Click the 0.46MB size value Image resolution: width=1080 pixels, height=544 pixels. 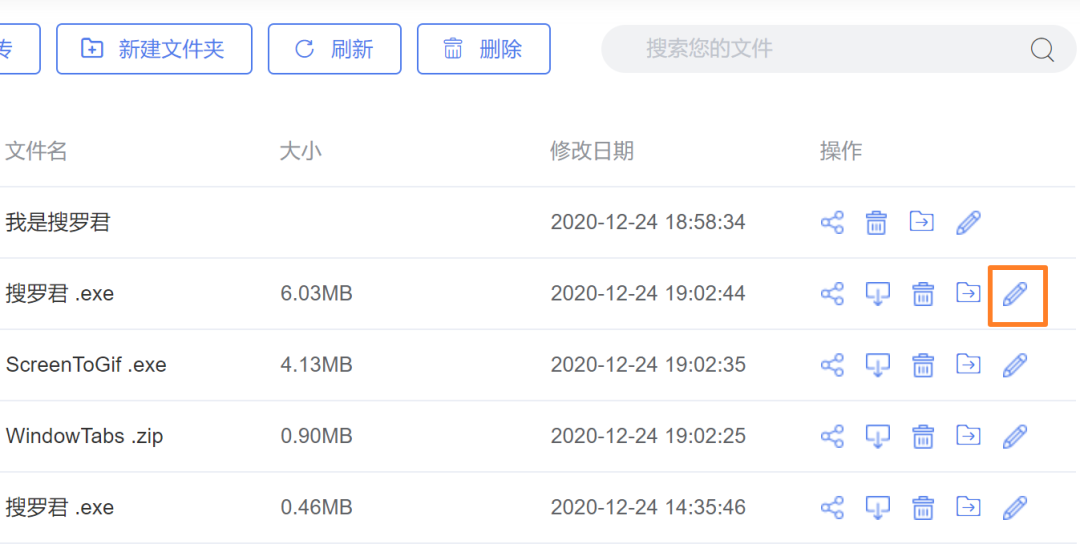(316, 508)
